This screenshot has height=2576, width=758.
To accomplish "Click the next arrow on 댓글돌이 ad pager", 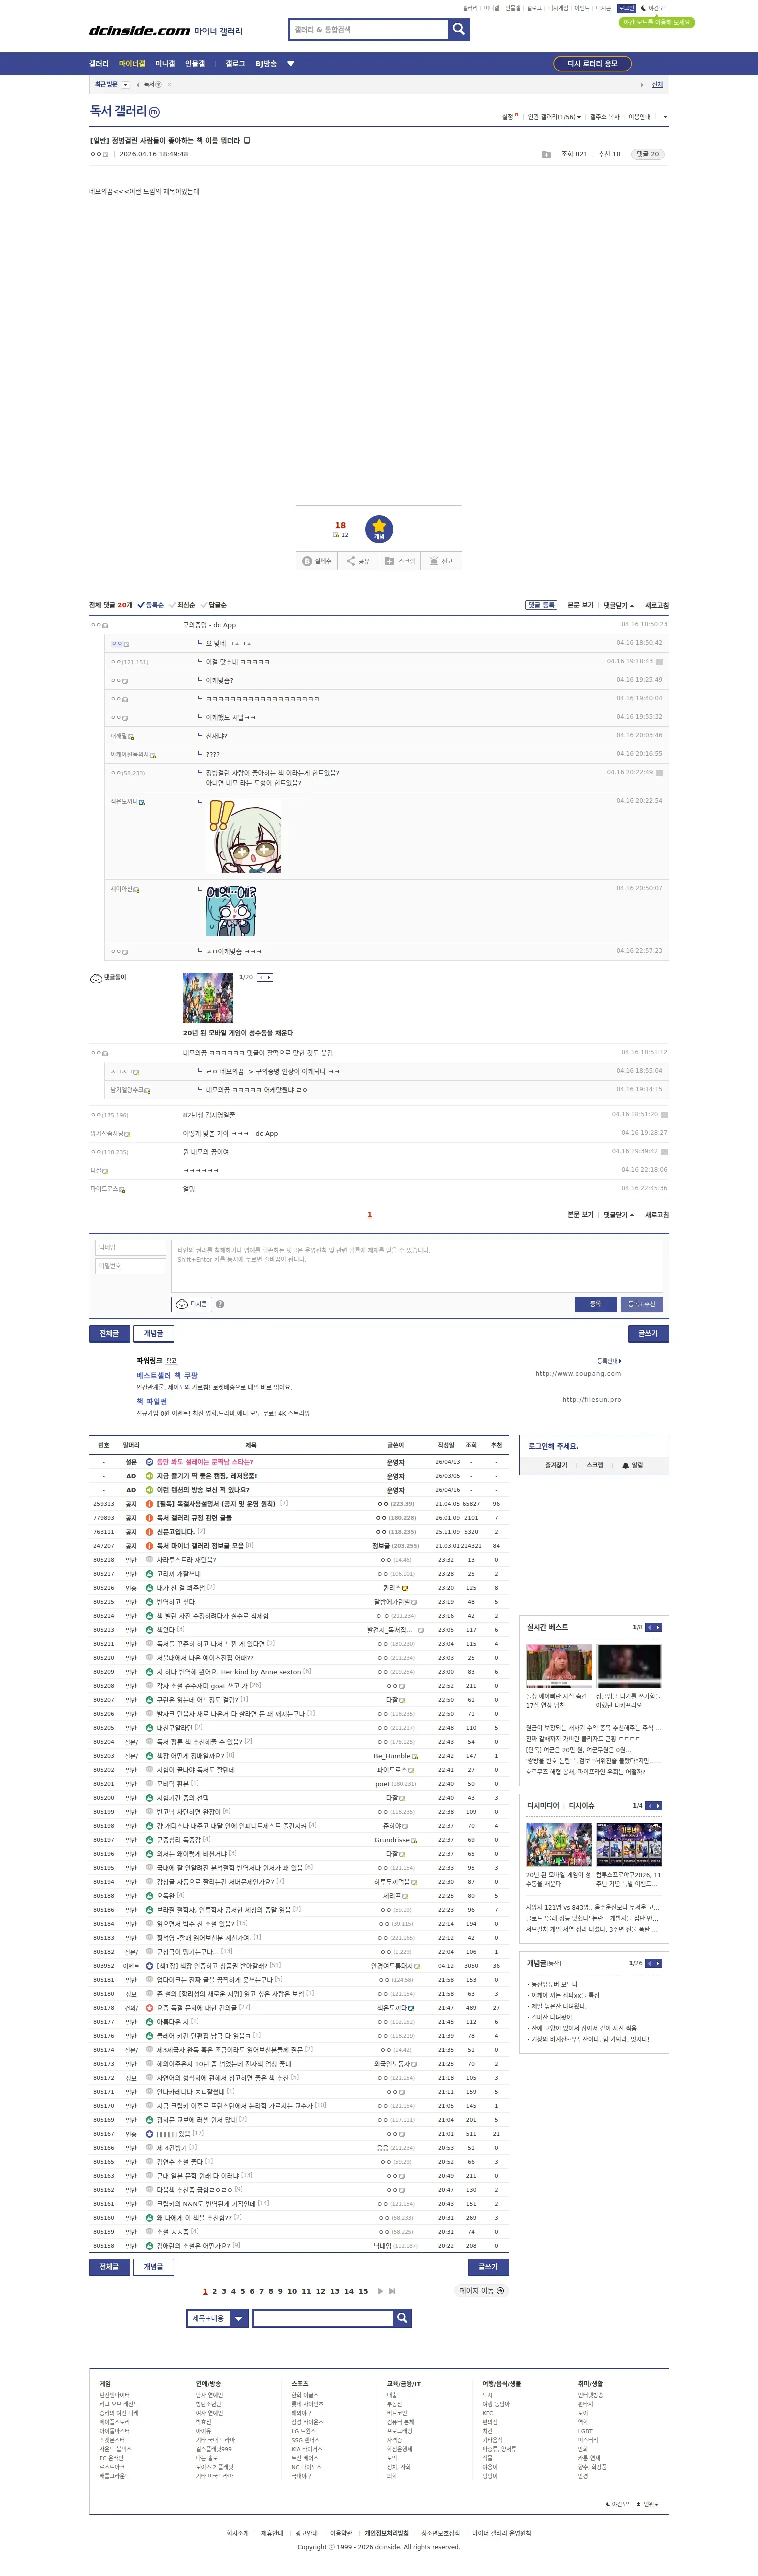I will coord(269,977).
